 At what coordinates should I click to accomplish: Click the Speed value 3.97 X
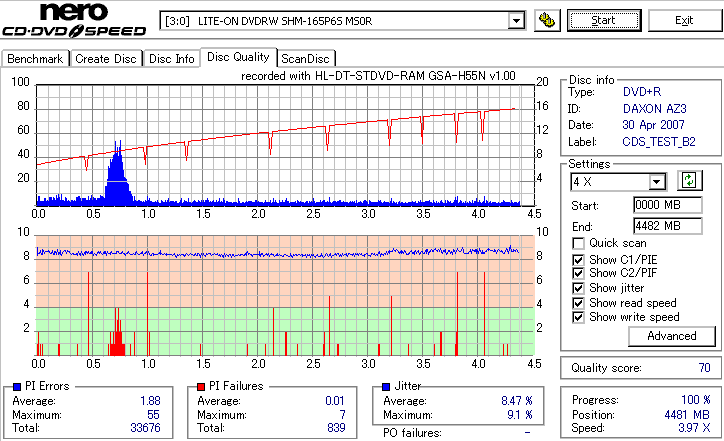pyautogui.click(x=694, y=428)
